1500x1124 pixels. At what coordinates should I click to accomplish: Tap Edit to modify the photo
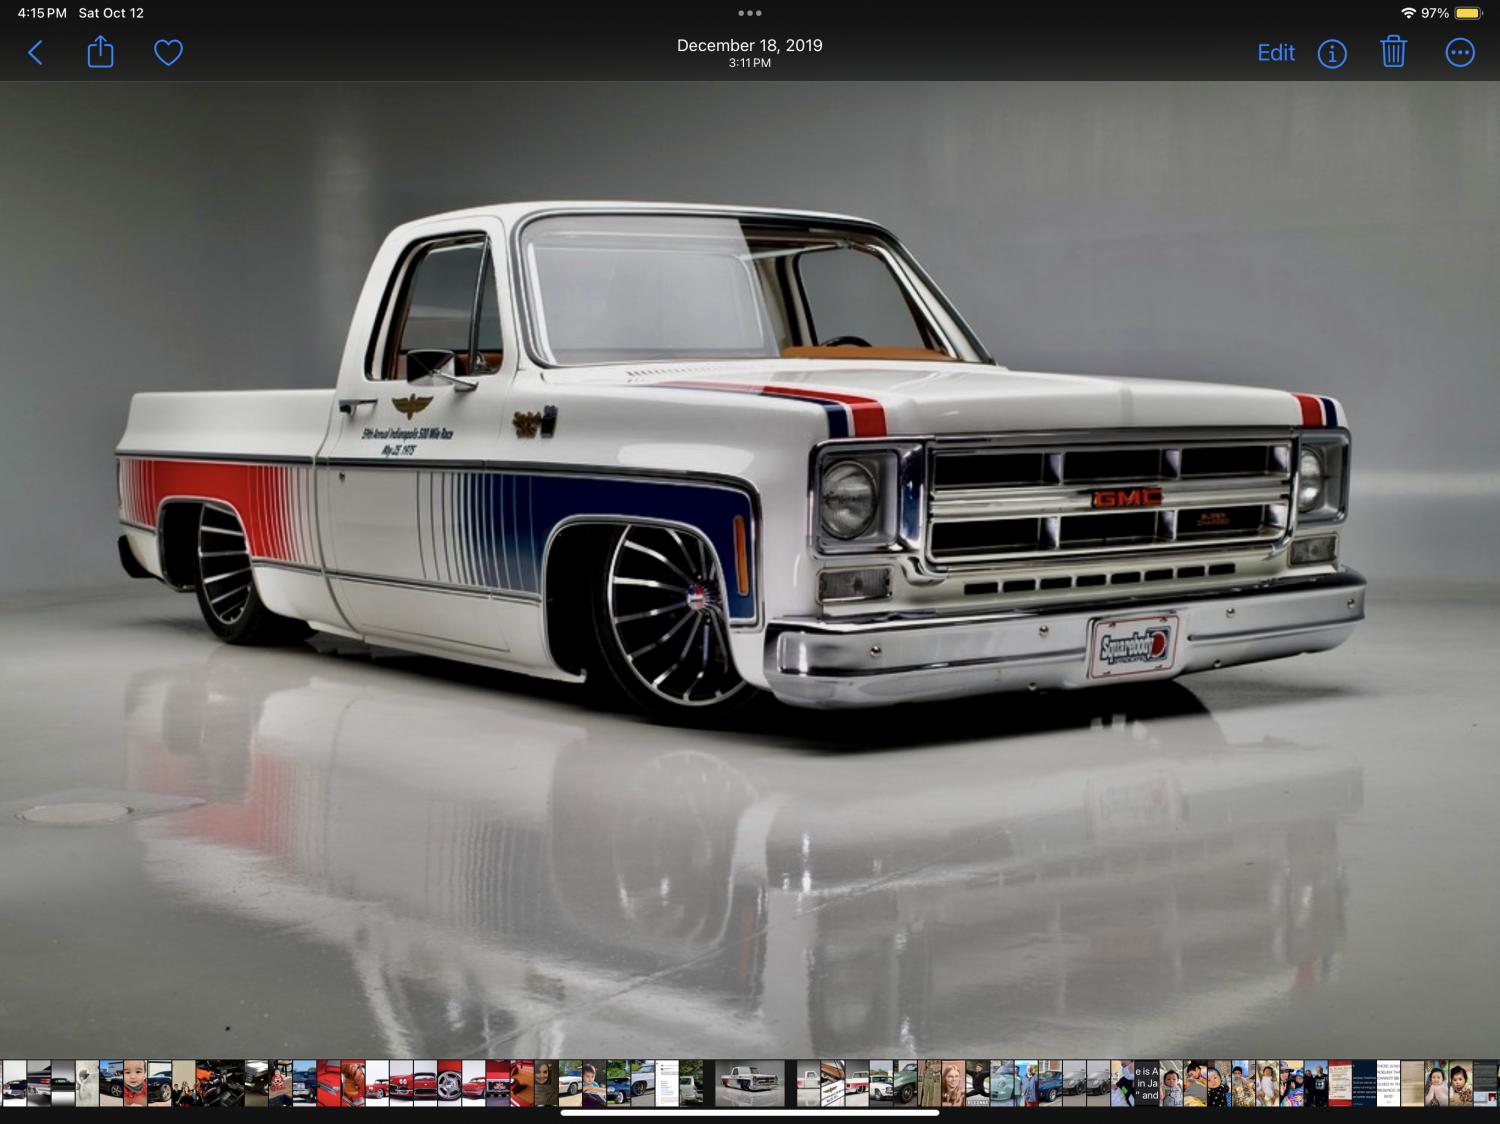[x=1275, y=53]
